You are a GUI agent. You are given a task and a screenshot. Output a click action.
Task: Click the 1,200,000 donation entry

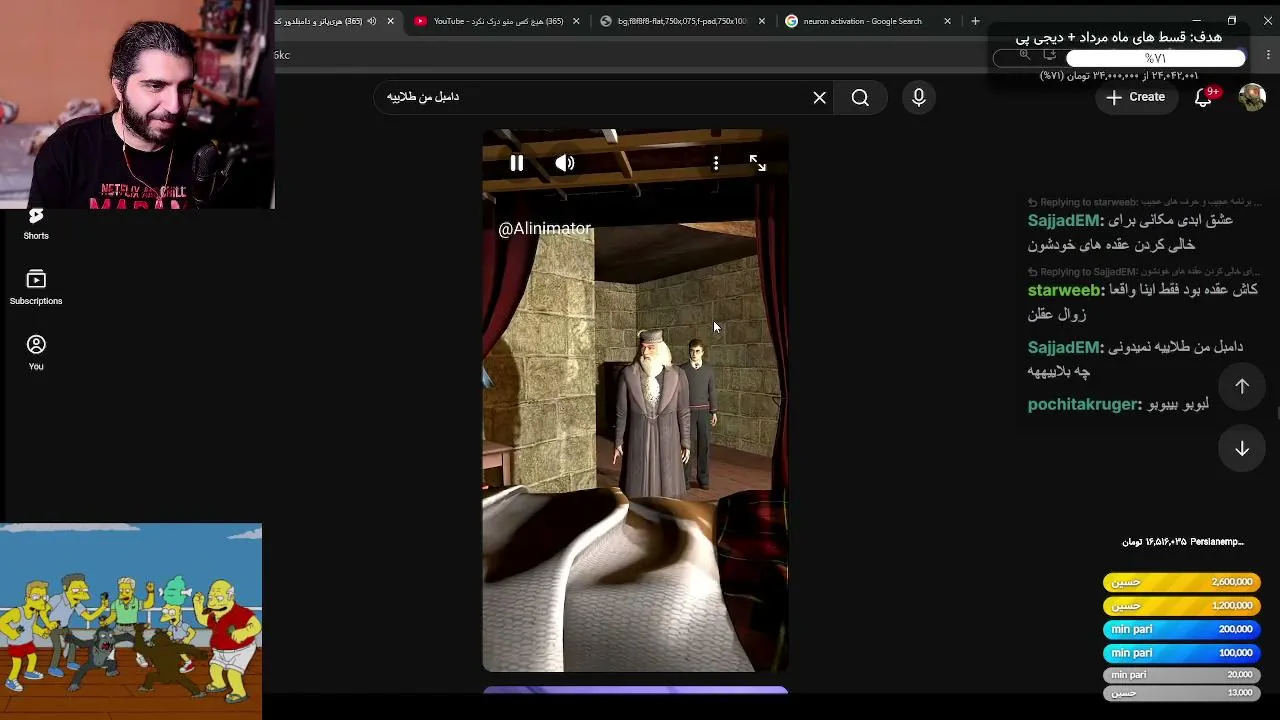click(1182, 606)
